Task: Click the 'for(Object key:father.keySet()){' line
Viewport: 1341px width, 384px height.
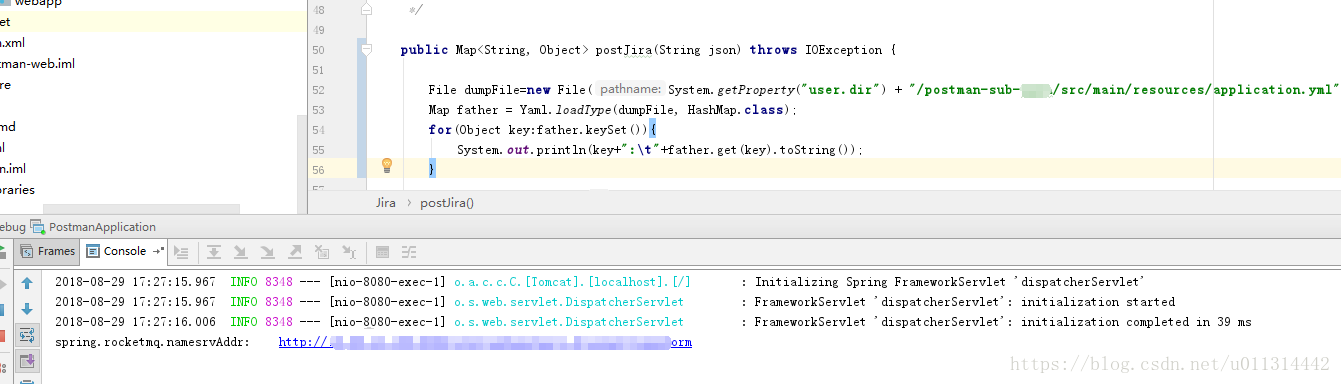Action: point(541,130)
